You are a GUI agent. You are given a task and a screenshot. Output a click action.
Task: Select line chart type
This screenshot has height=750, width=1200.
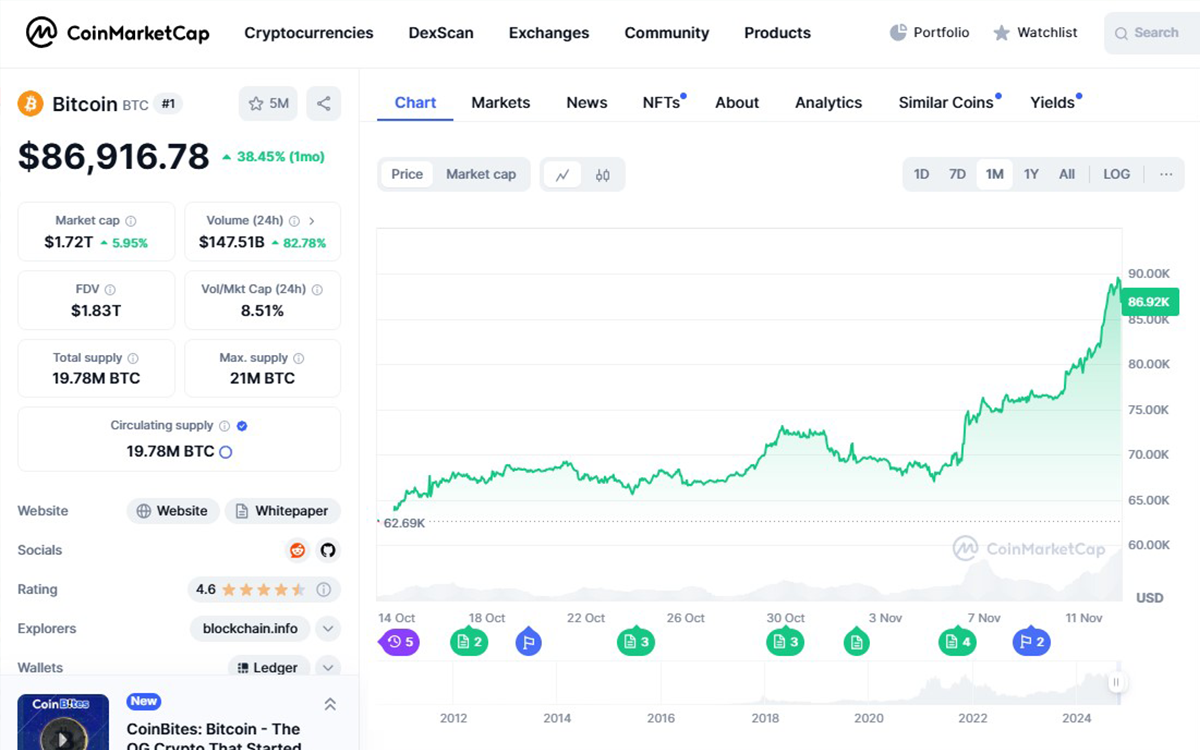tap(562, 174)
